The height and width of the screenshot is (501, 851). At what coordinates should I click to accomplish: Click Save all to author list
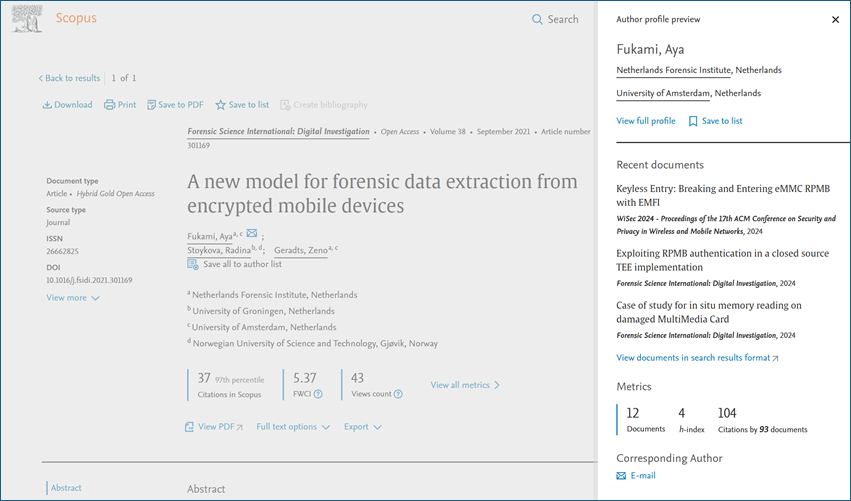[x=242, y=264]
